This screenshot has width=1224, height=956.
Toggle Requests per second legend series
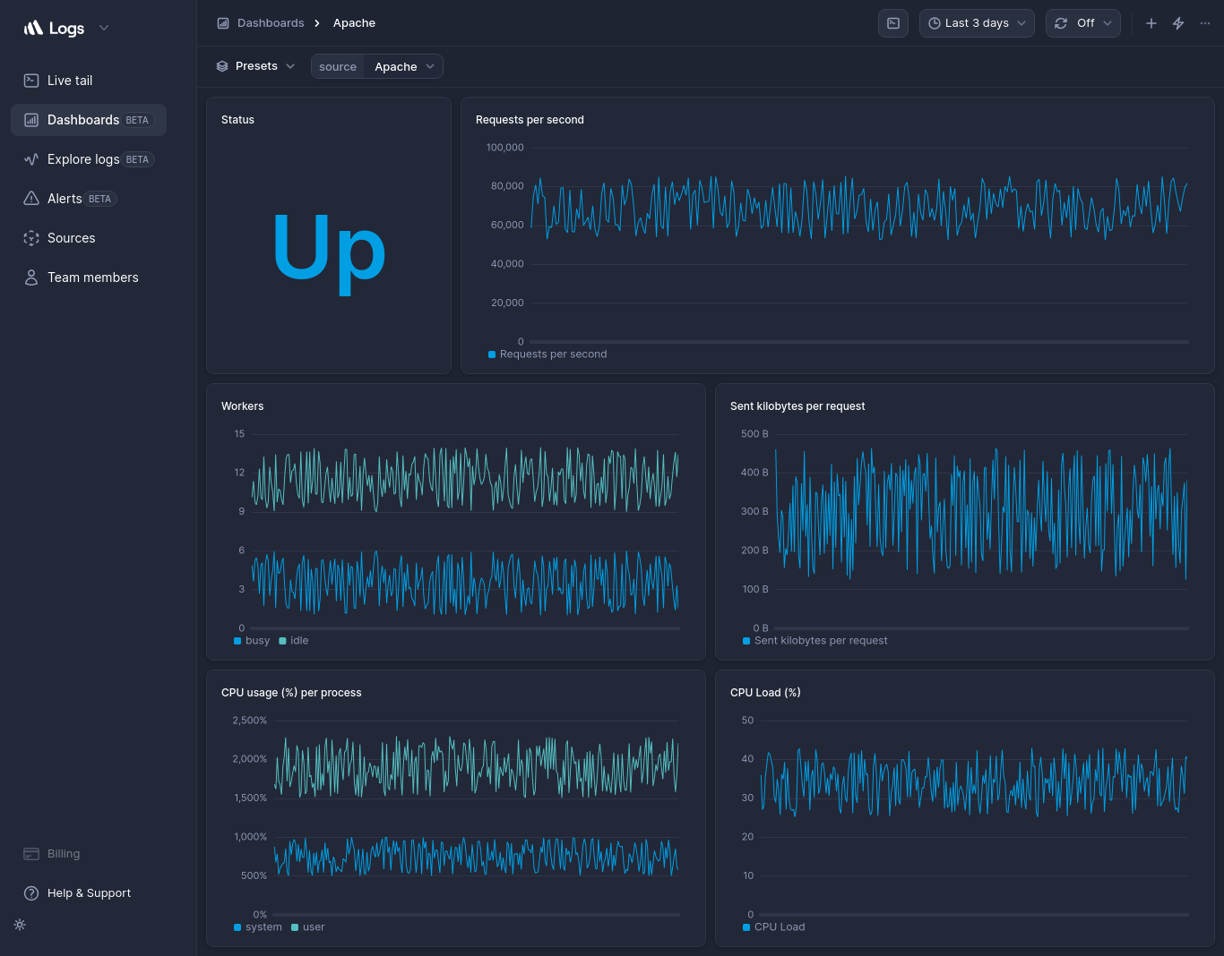548,354
